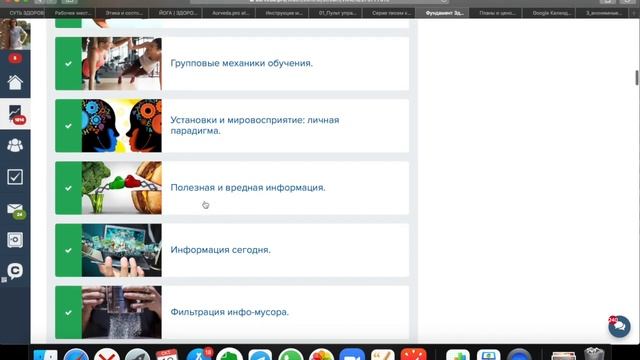Open App Store from the Dock
640x360 pixels.
coord(199,355)
